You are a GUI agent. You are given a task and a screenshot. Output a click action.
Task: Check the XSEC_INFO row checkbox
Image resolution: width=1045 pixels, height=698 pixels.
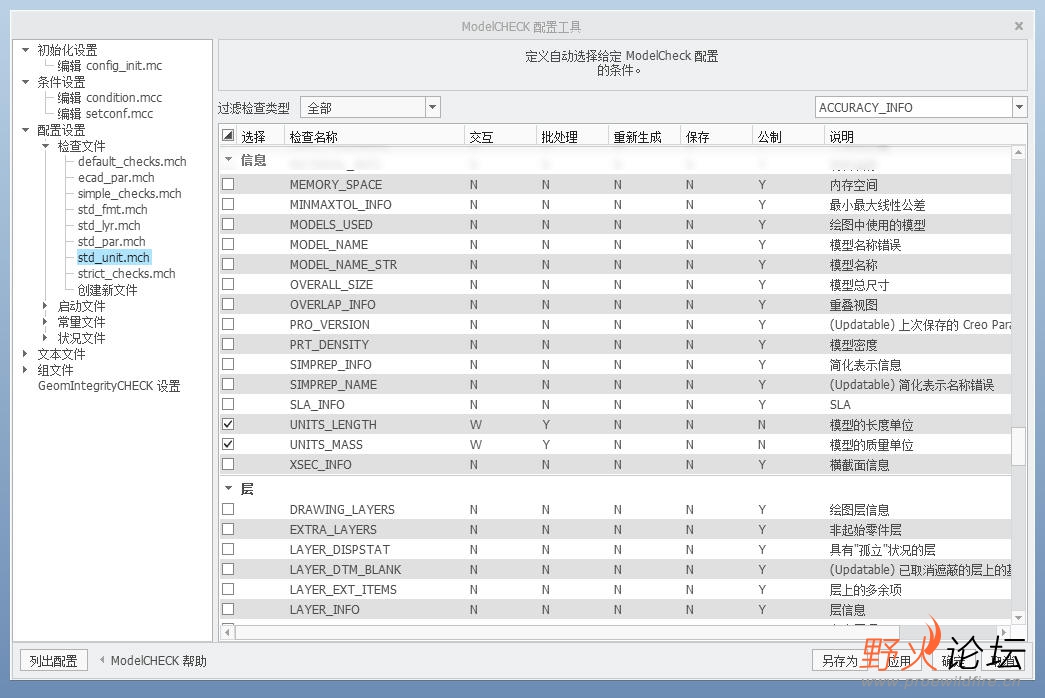(x=228, y=464)
